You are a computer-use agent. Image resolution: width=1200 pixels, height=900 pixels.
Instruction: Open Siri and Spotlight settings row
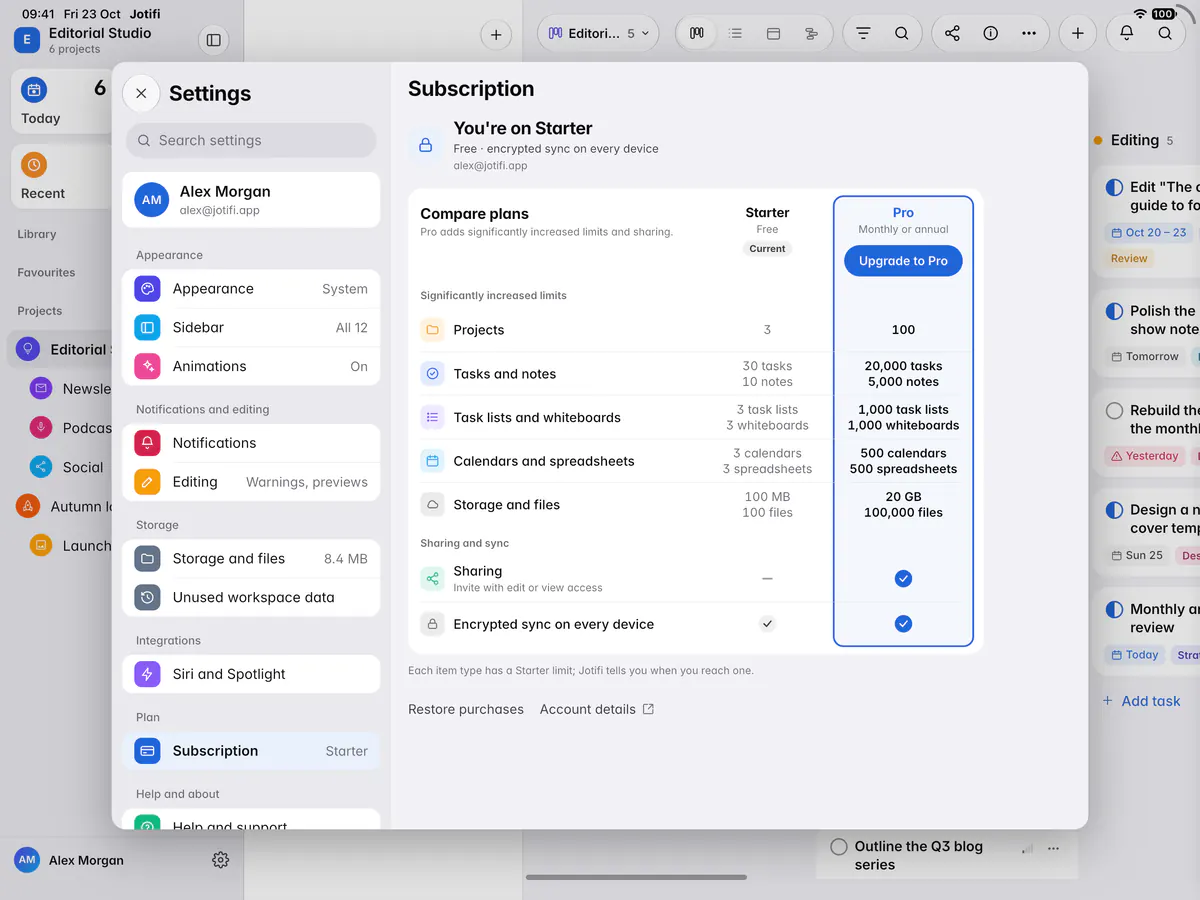tap(251, 674)
